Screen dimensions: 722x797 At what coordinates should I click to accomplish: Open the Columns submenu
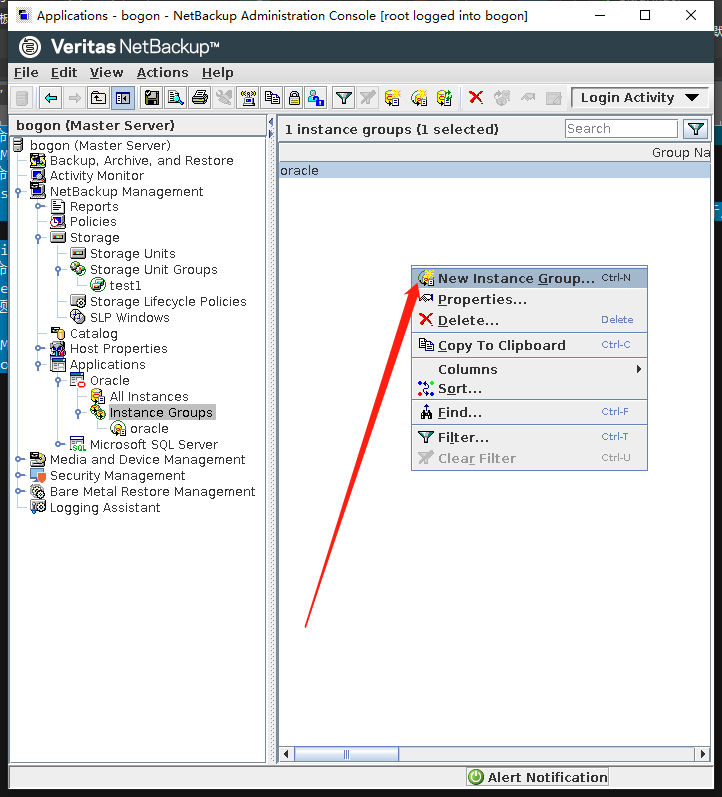pos(529,369)
